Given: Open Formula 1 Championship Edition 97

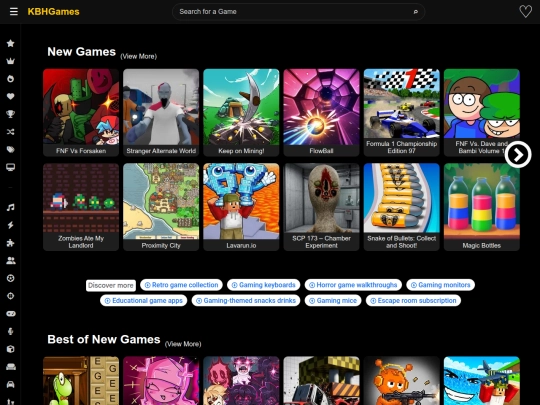Looking at the screenshot, I should [402, 113].
